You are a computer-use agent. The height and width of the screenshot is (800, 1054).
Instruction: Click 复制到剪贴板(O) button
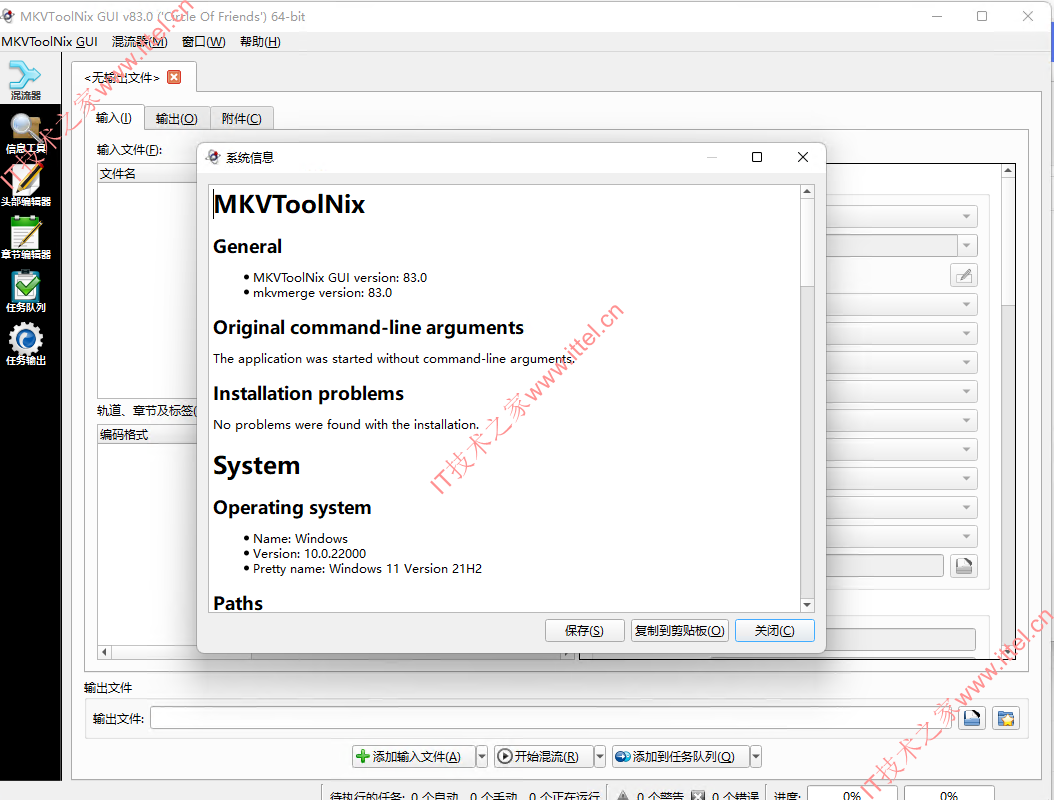coord(680,631)
